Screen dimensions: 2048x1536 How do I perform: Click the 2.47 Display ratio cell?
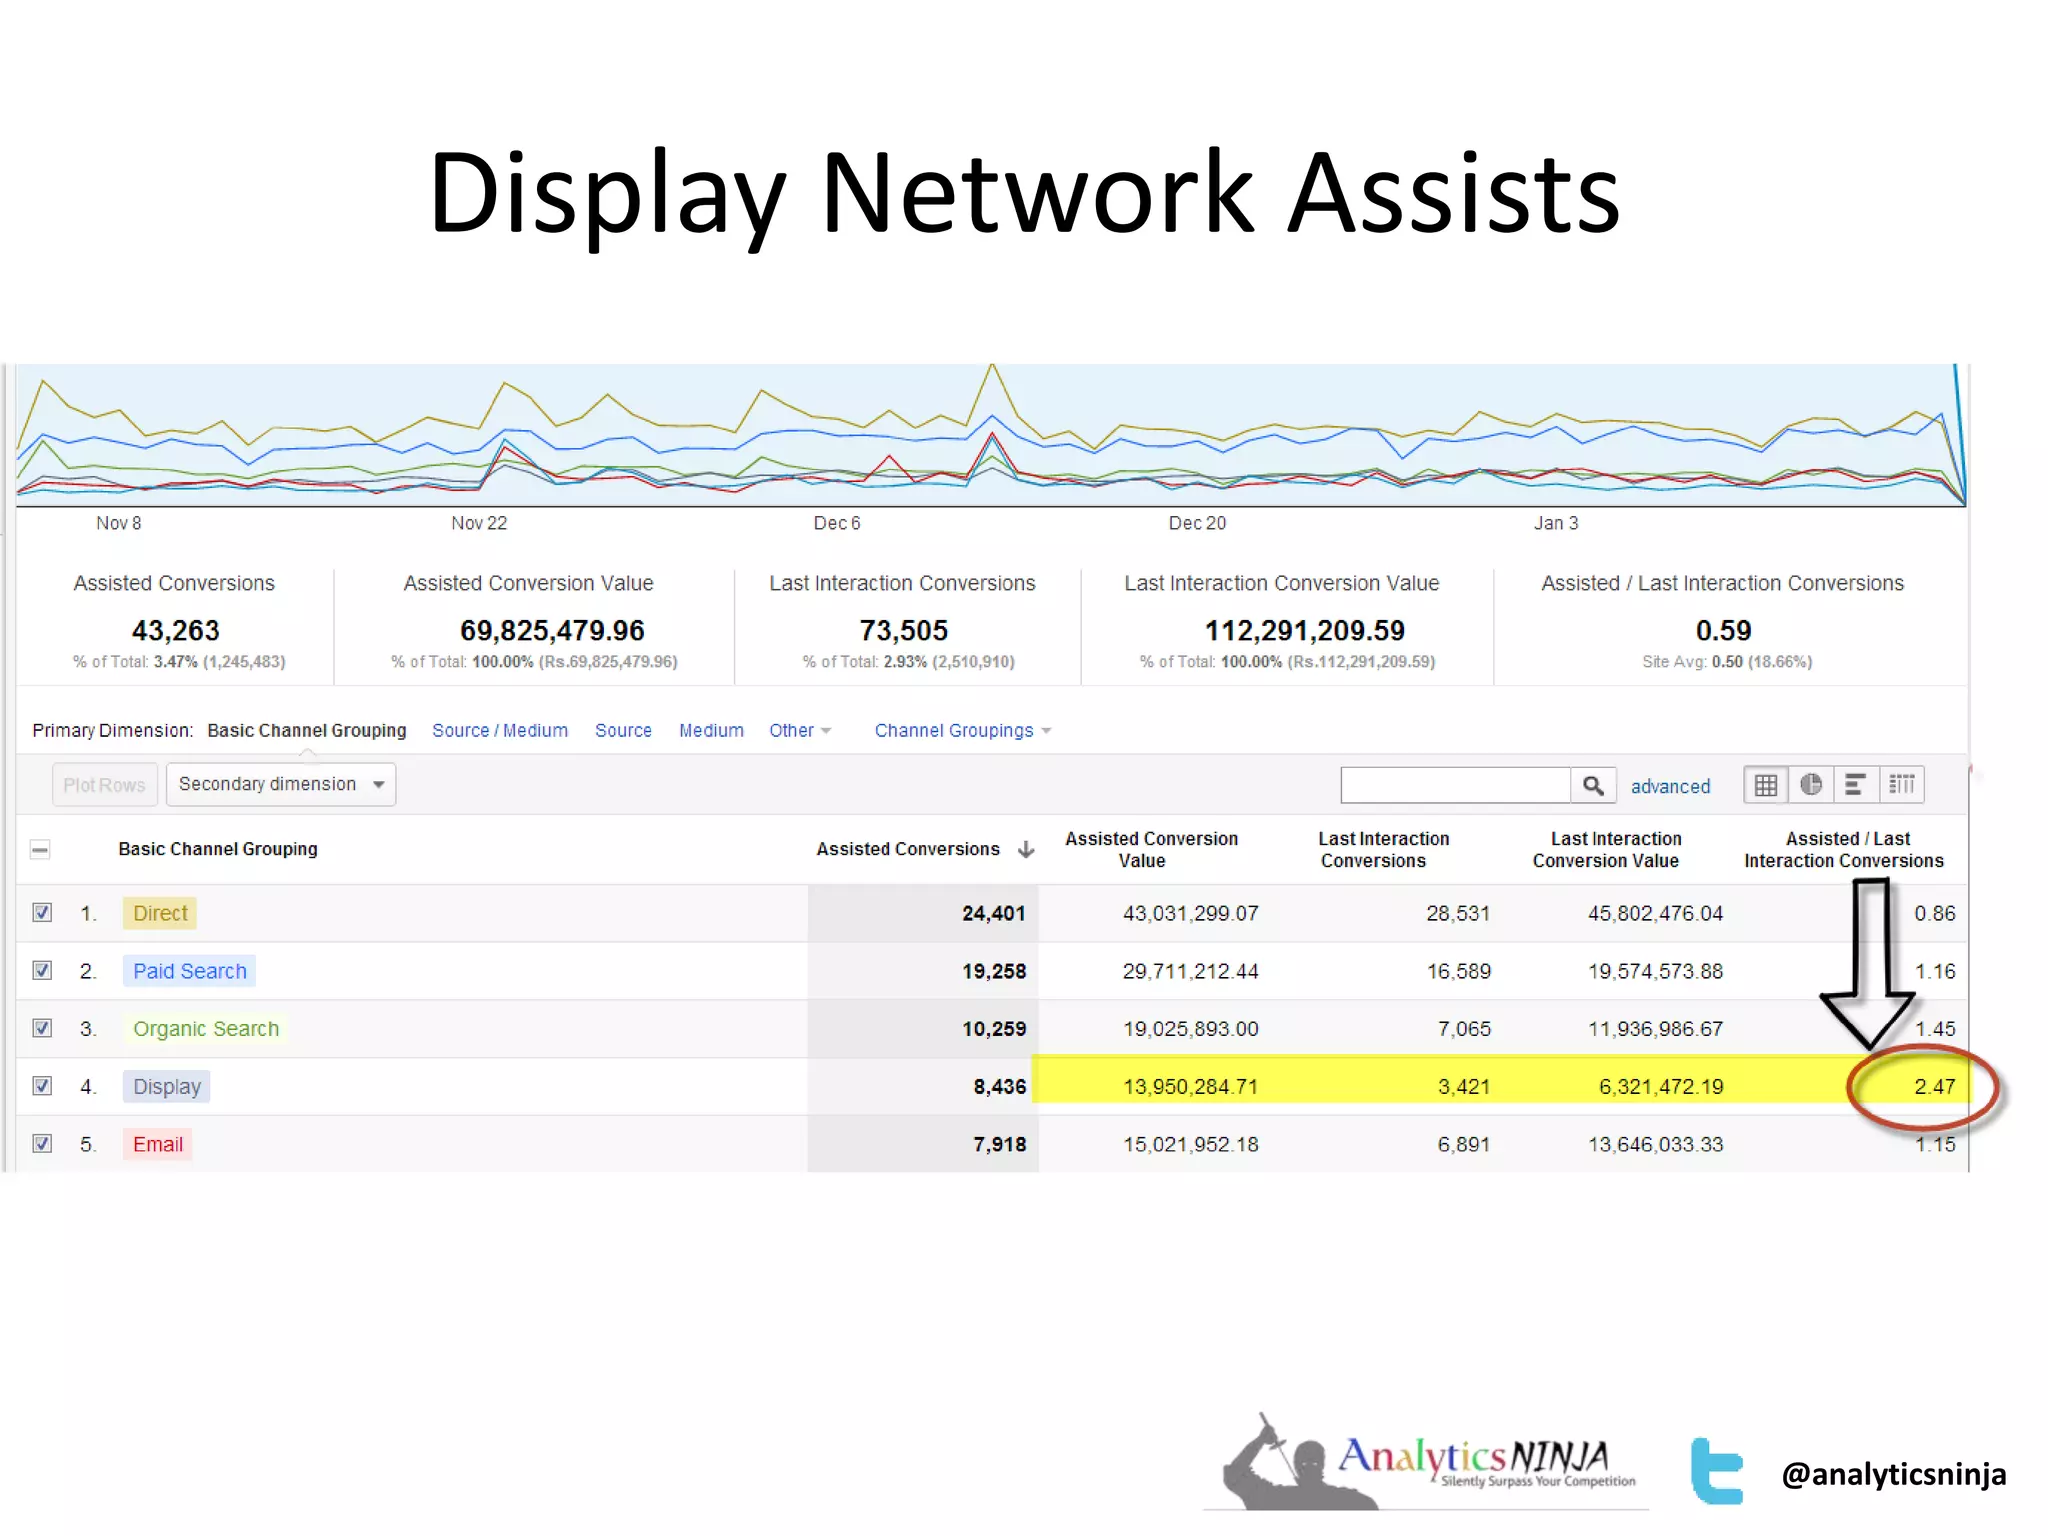tap(1934, 1087)
